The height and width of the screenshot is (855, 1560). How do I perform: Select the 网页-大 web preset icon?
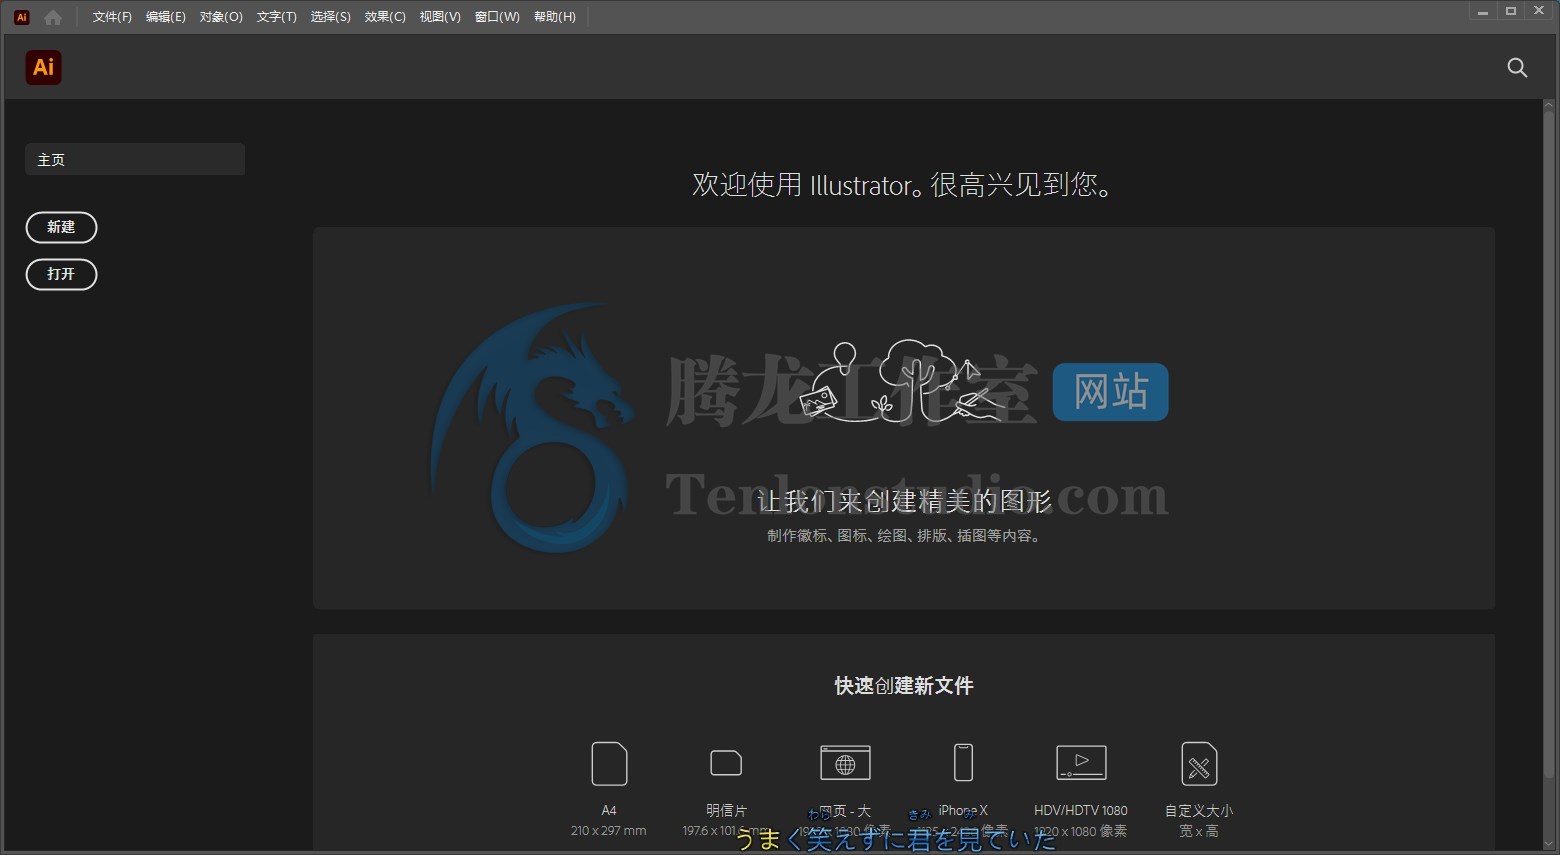point(845,763)
